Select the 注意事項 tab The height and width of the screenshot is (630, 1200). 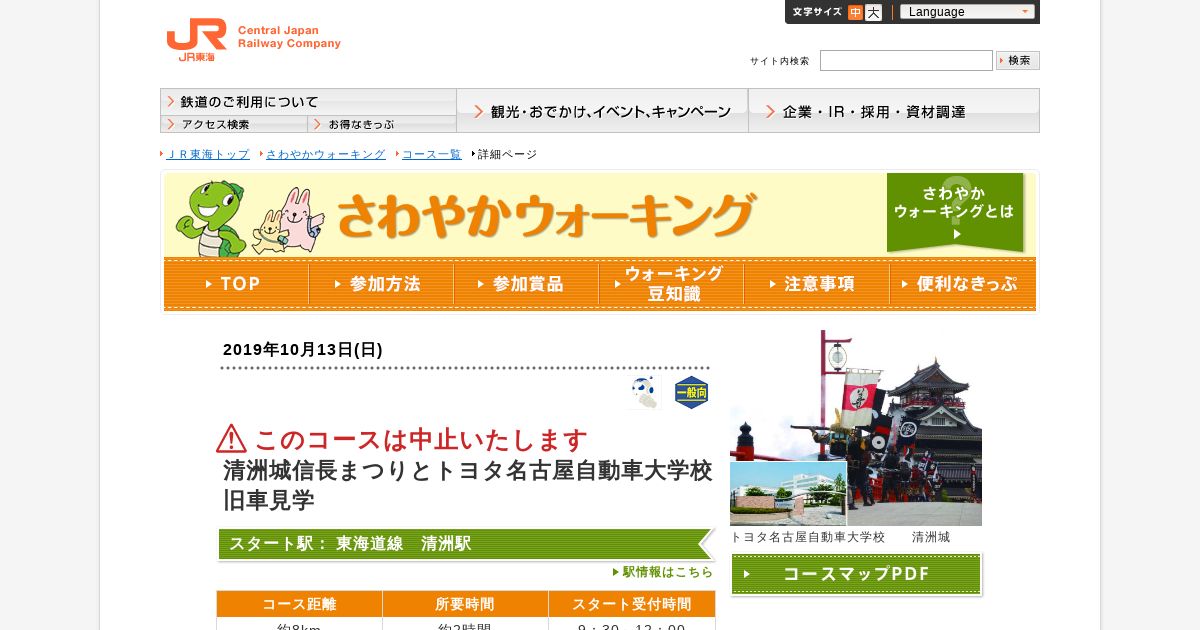(816, 284)
